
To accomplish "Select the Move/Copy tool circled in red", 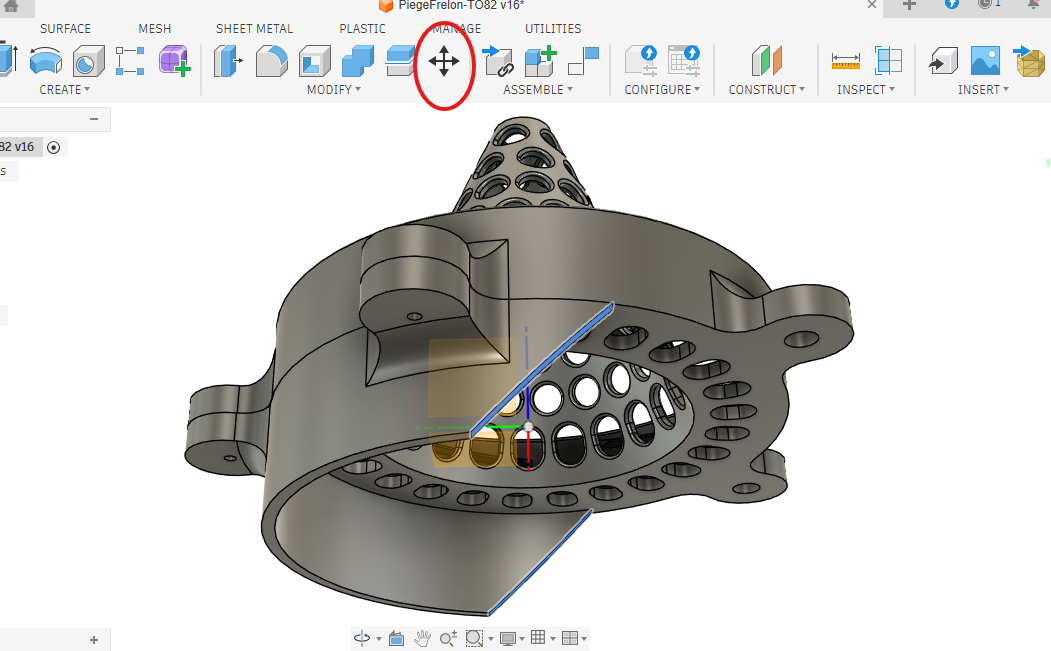I will click(444, 62).
